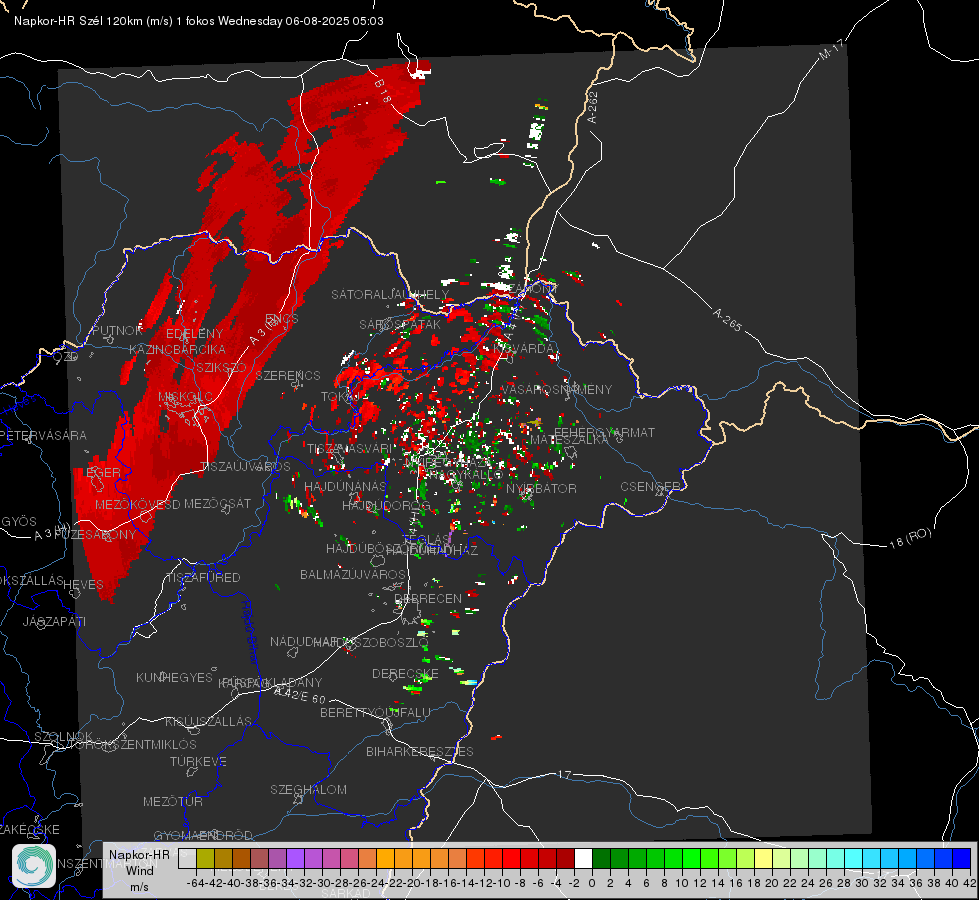Select the CSENGER label
This screenshot has height=900, width=979.
(650, 486)
